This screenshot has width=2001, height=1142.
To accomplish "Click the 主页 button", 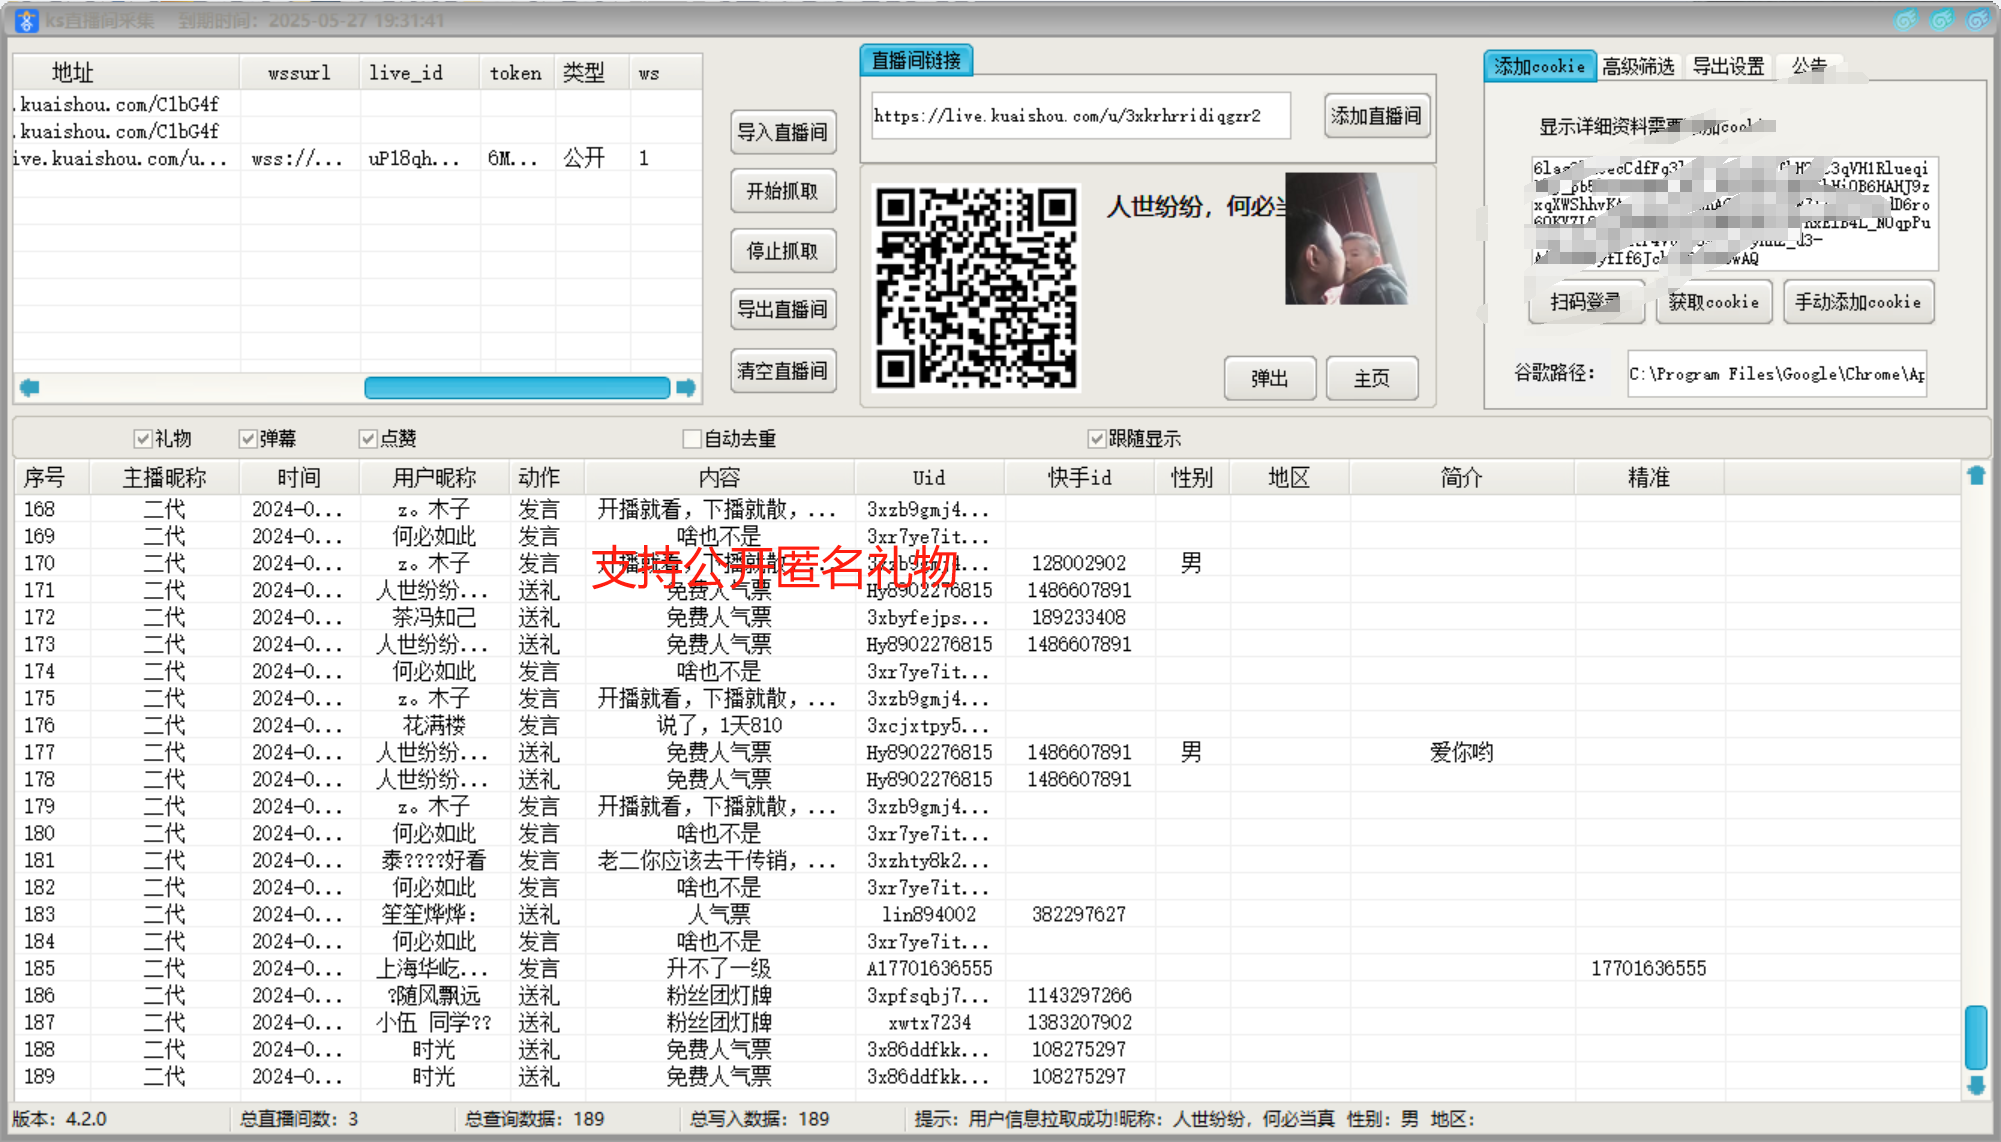I will click(1371, 378).
